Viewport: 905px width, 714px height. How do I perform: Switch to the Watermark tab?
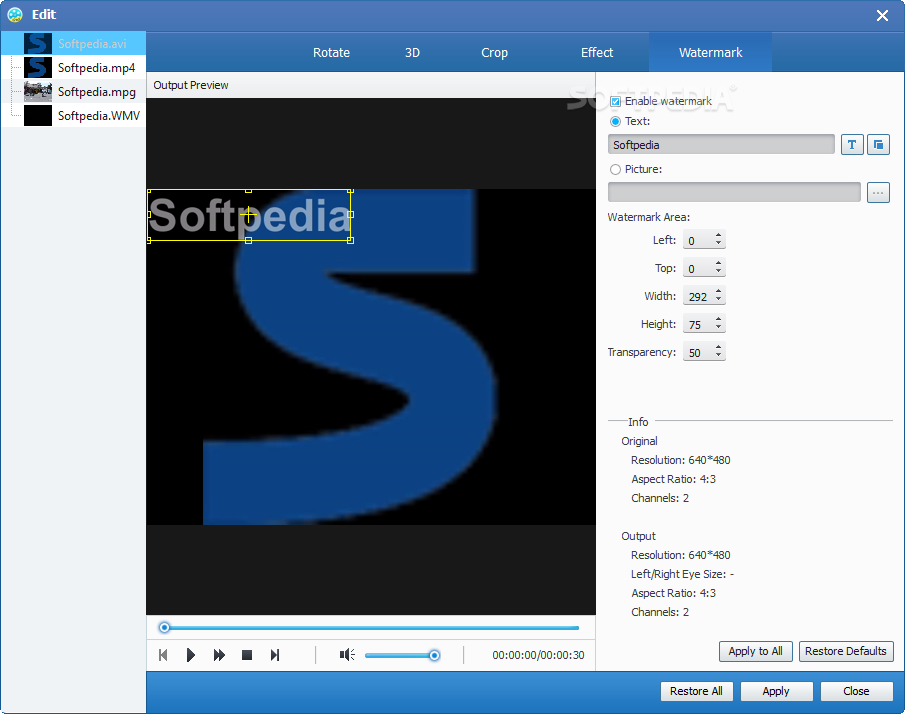710,53
